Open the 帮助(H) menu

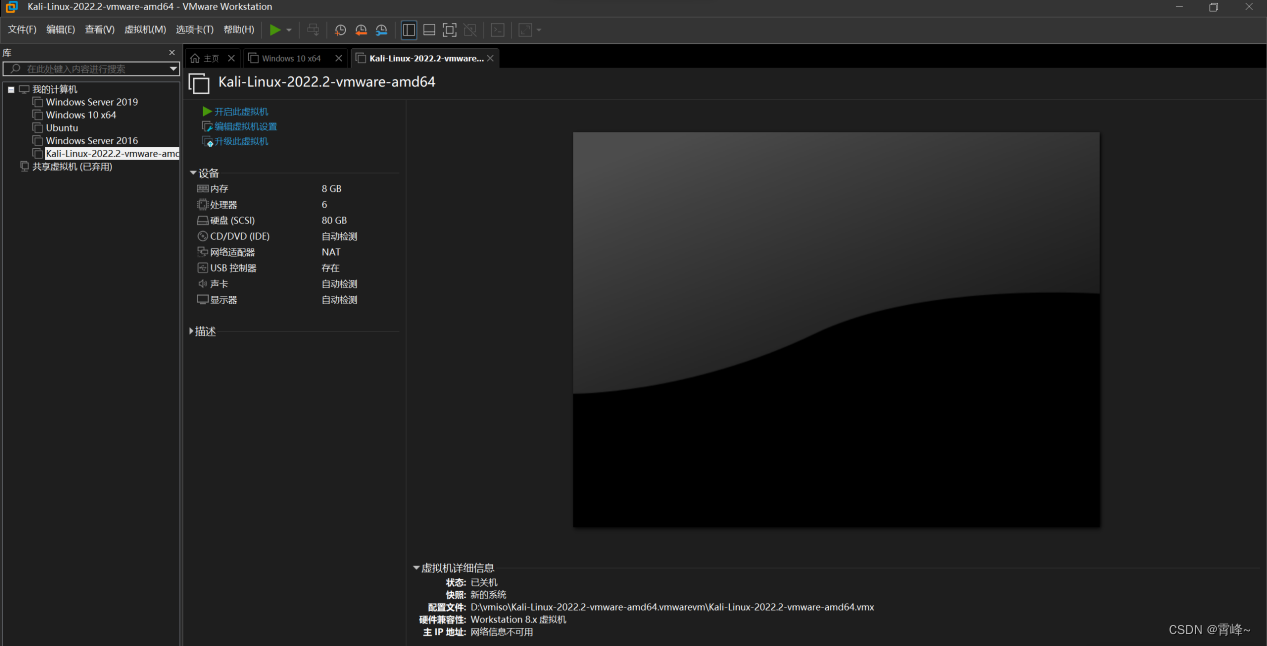pos(238,30)
